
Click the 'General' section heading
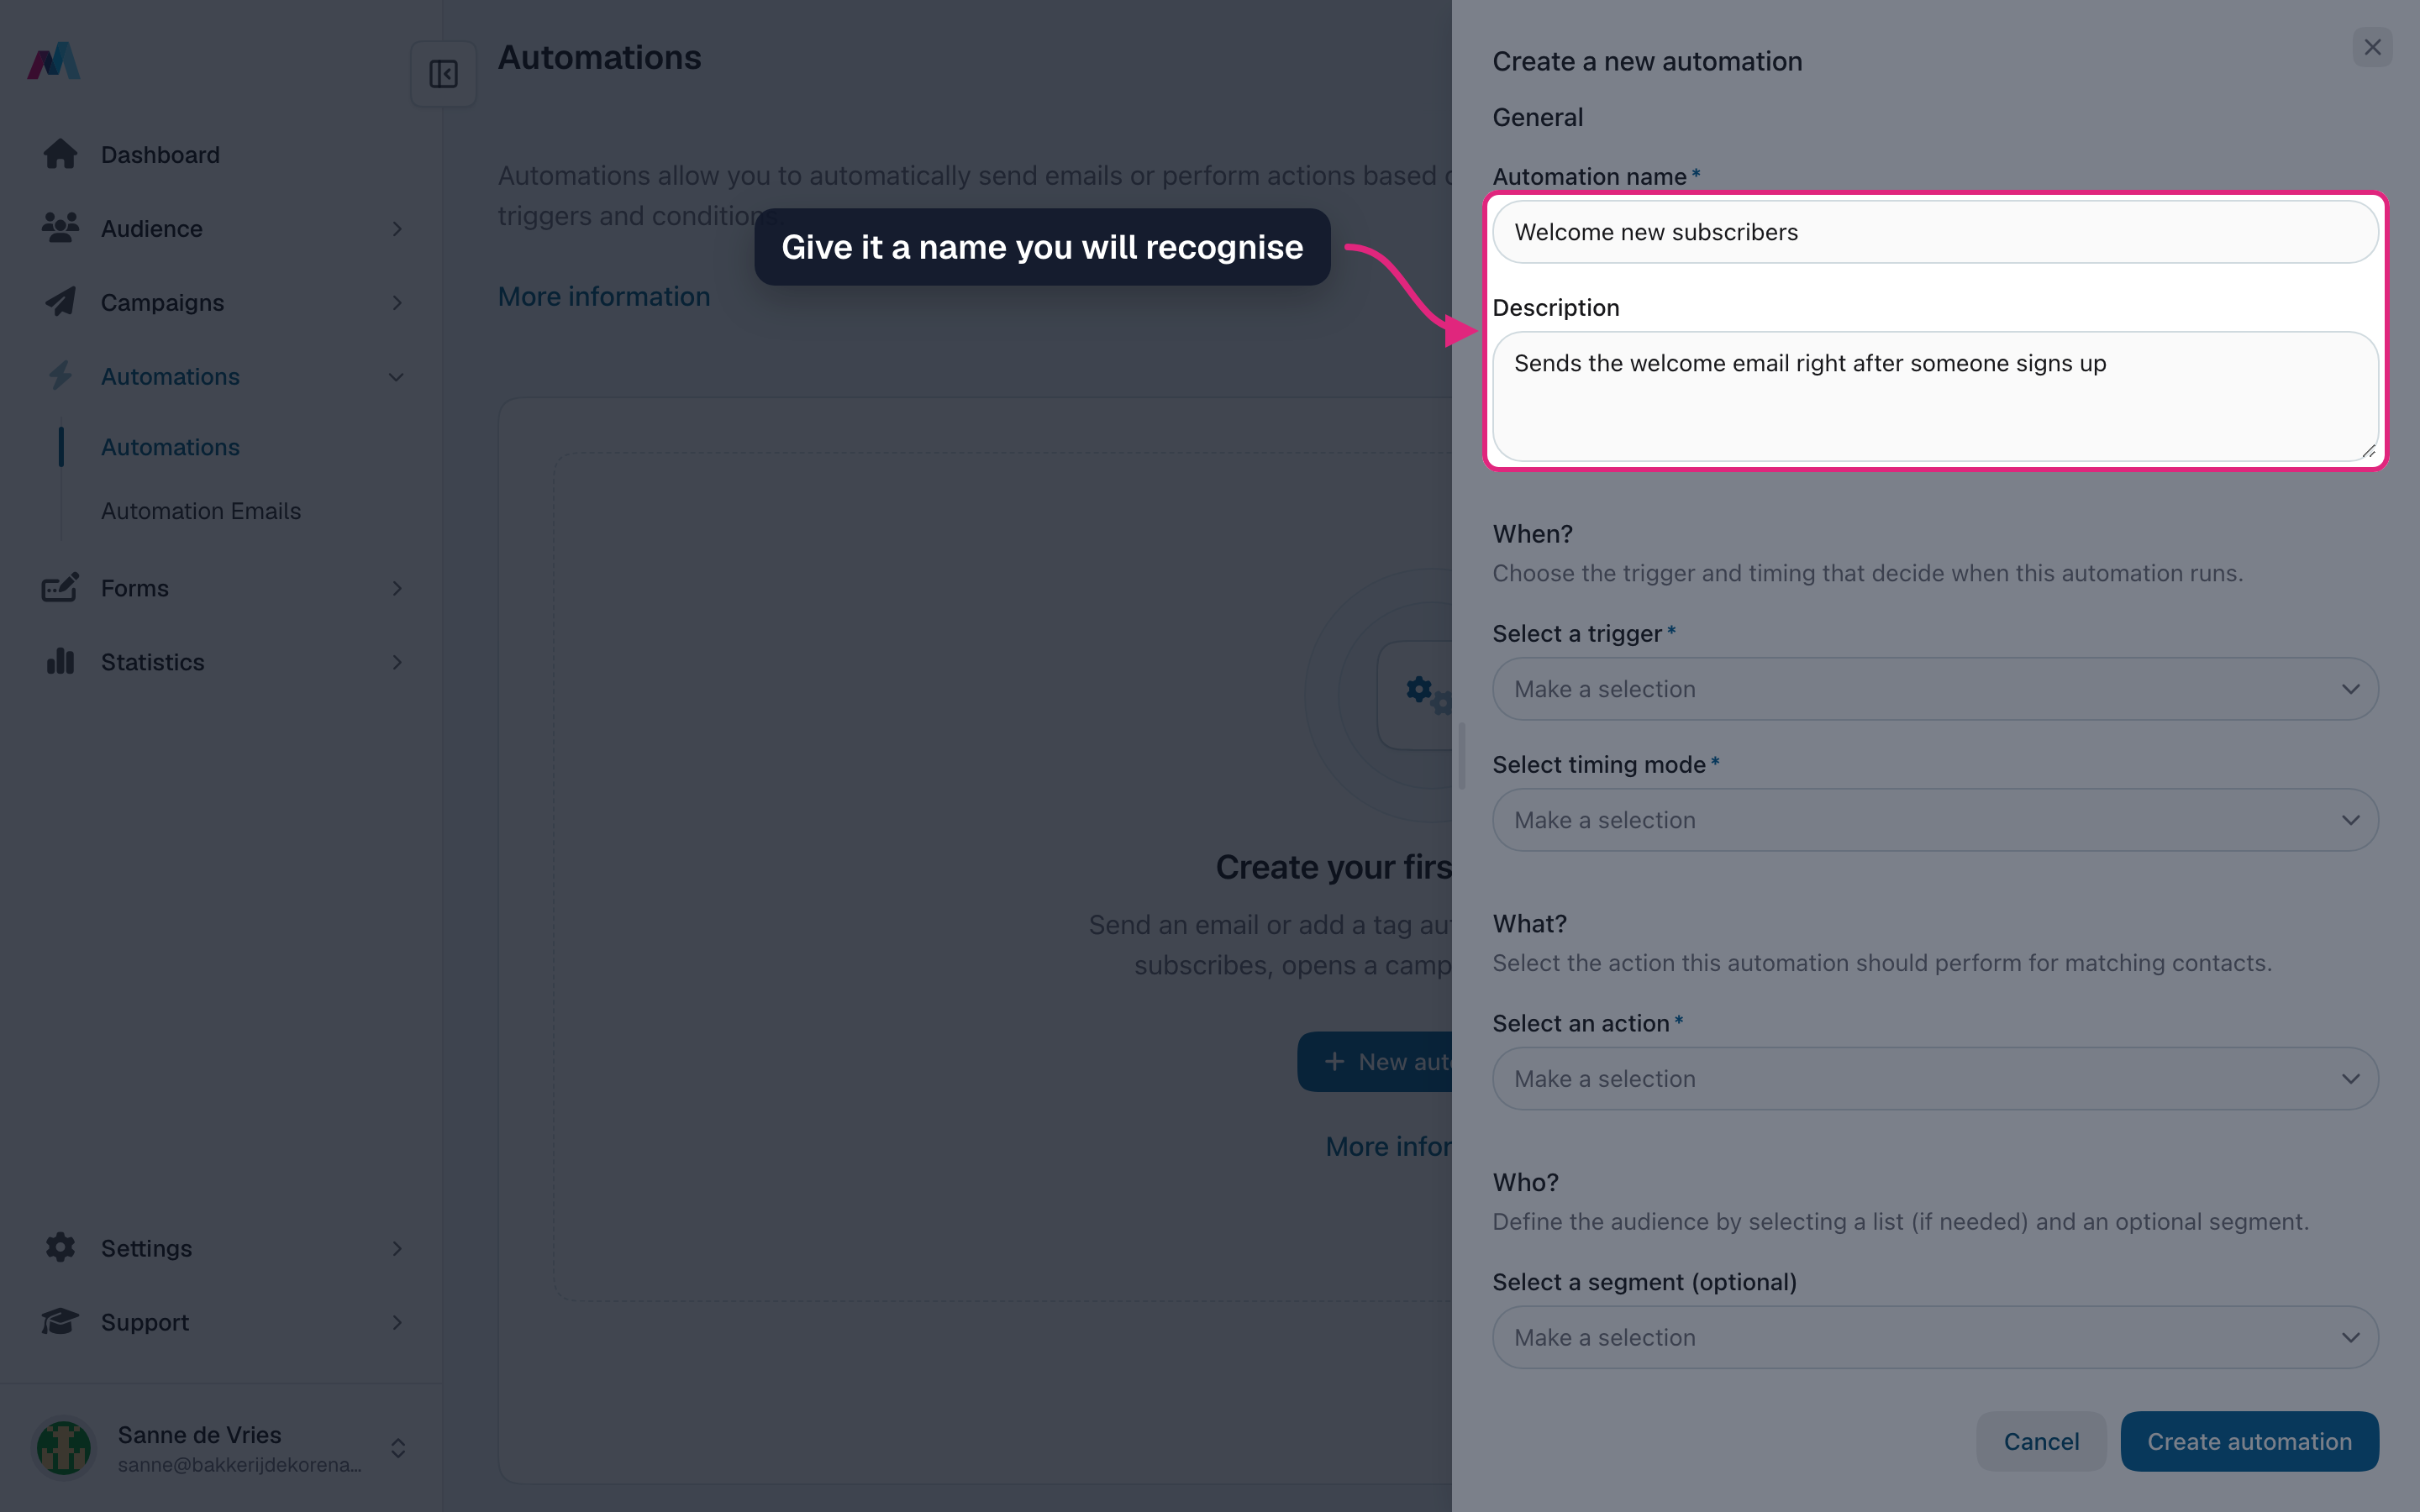tap(1537, 117)
